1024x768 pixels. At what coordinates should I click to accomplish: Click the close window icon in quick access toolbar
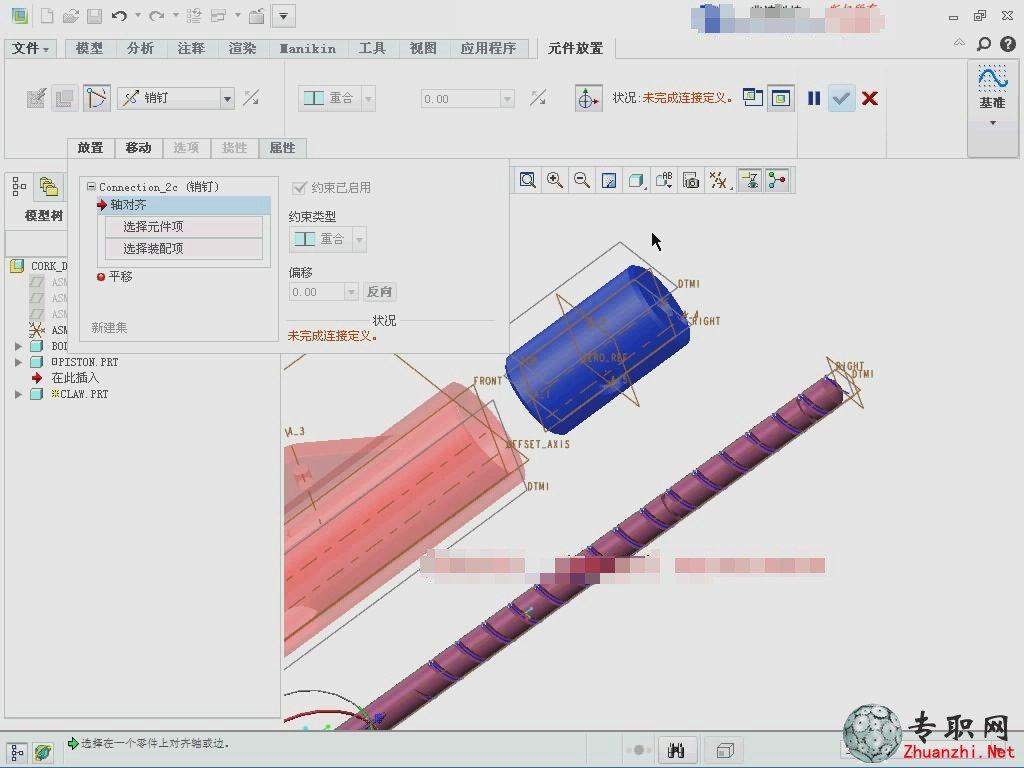pyautogui.click(x=256, y=16)
